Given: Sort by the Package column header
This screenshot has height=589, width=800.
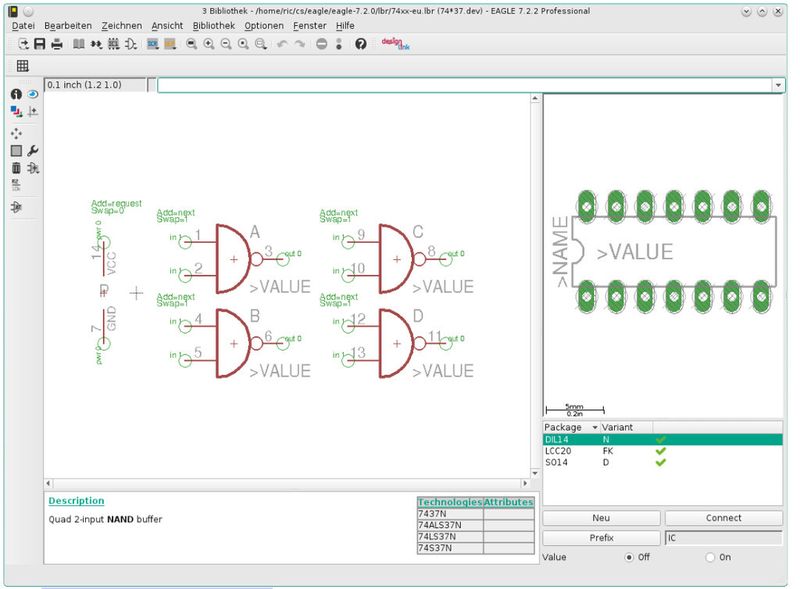Looking at the screenshot, I should pyautogui.click(x=571, y=427).
